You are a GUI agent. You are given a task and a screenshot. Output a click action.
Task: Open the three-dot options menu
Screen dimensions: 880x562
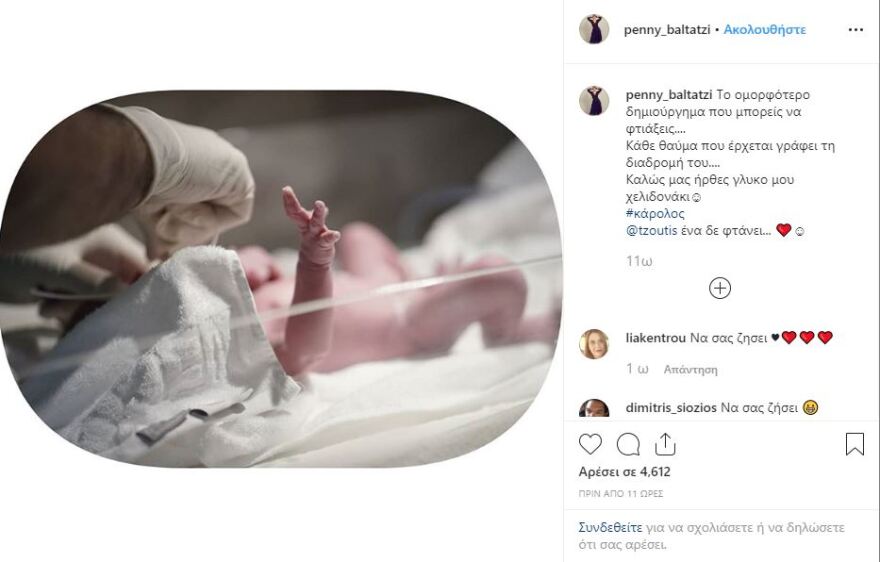coord(855,30)
